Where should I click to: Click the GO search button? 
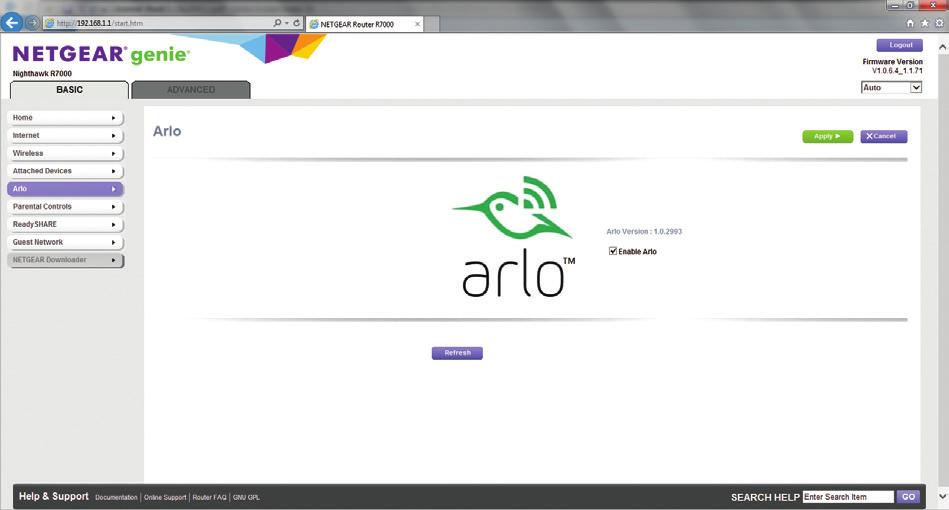908,497
